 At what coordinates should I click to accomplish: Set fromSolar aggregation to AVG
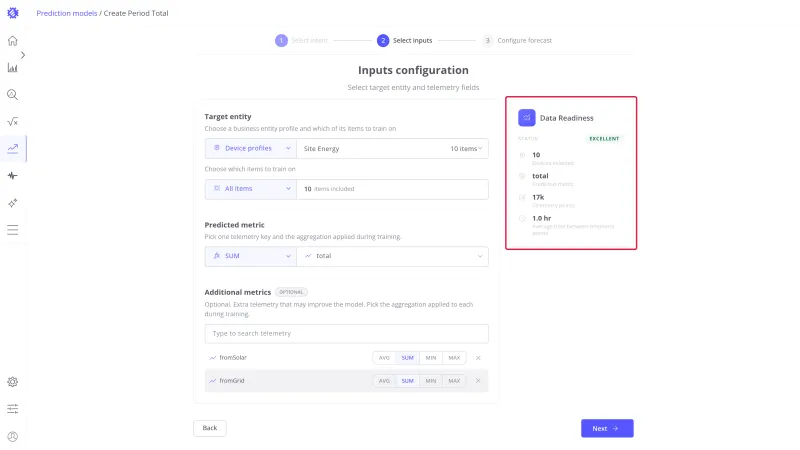coord(384,358)
